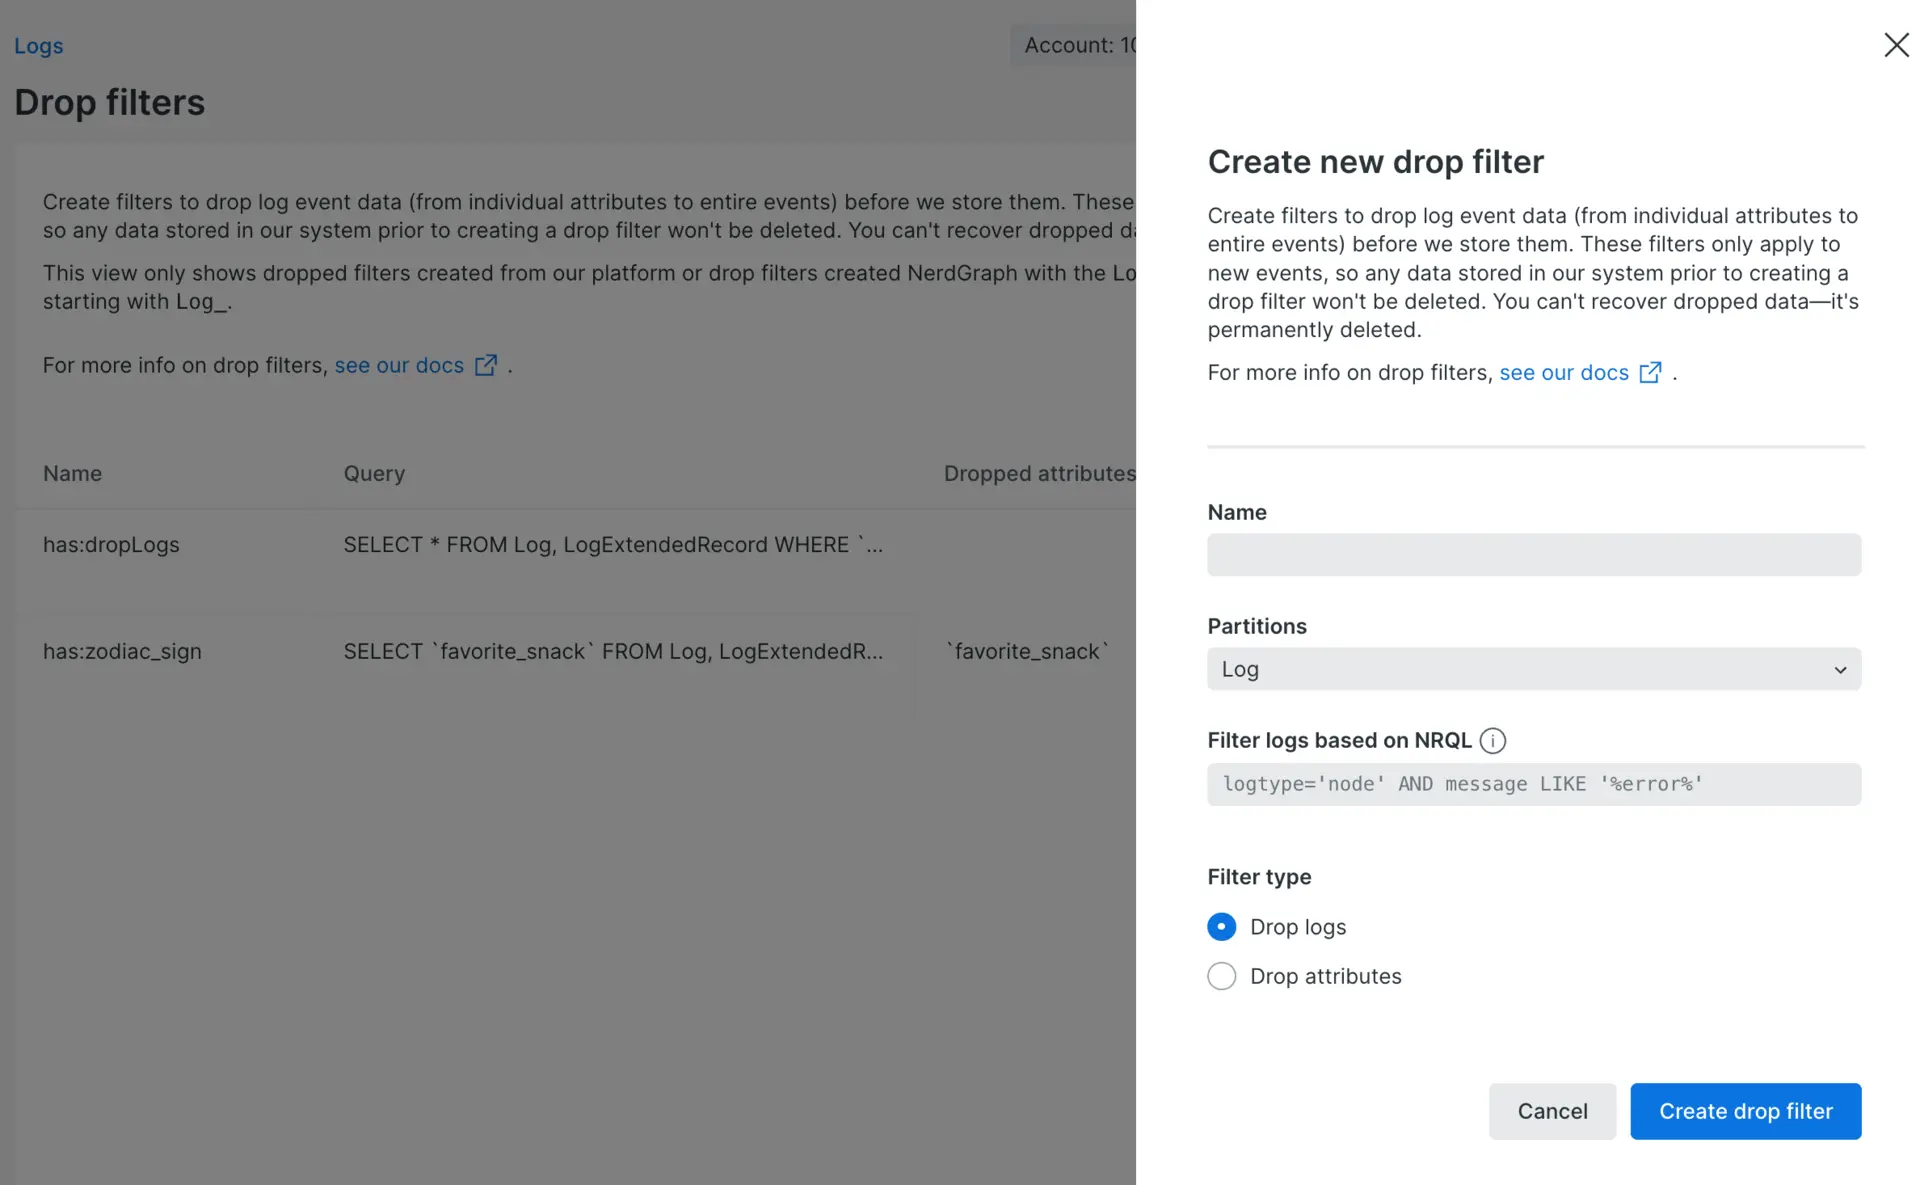Click the Query column header
The width and height of the screenshot is (1920, 1185).
pos(374,474)
